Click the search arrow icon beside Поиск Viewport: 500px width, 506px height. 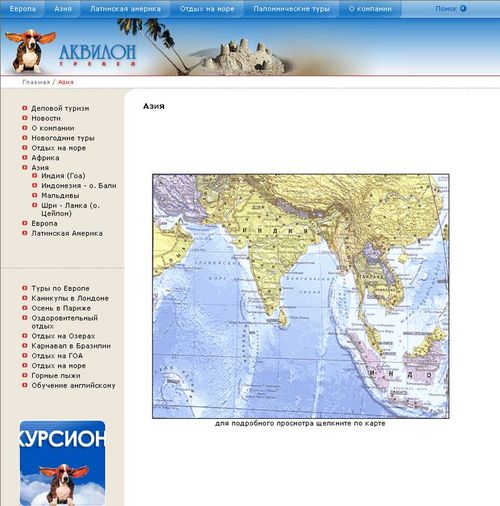point(463,8)
